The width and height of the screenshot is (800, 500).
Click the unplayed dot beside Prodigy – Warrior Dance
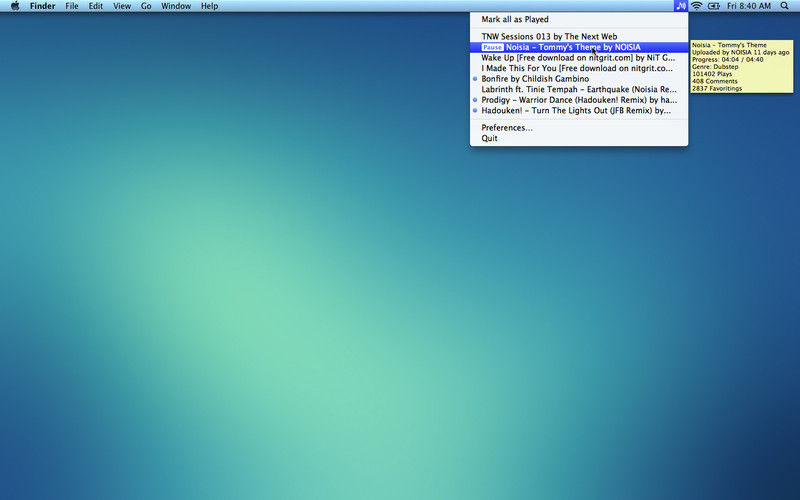pyautogui.click(x=475, y=100)
